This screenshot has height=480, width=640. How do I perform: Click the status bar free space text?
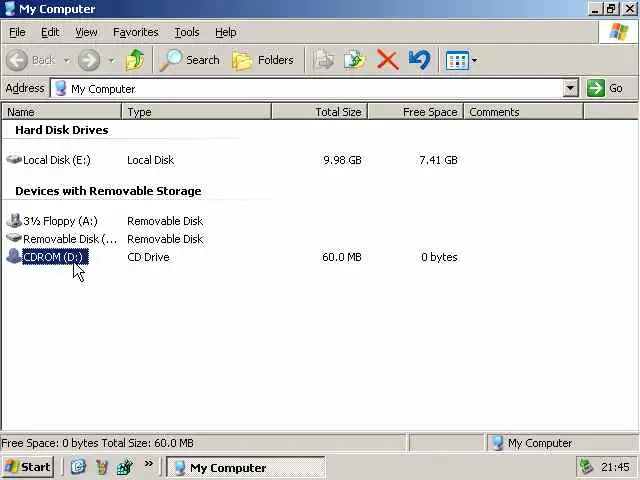click(98, 443)
